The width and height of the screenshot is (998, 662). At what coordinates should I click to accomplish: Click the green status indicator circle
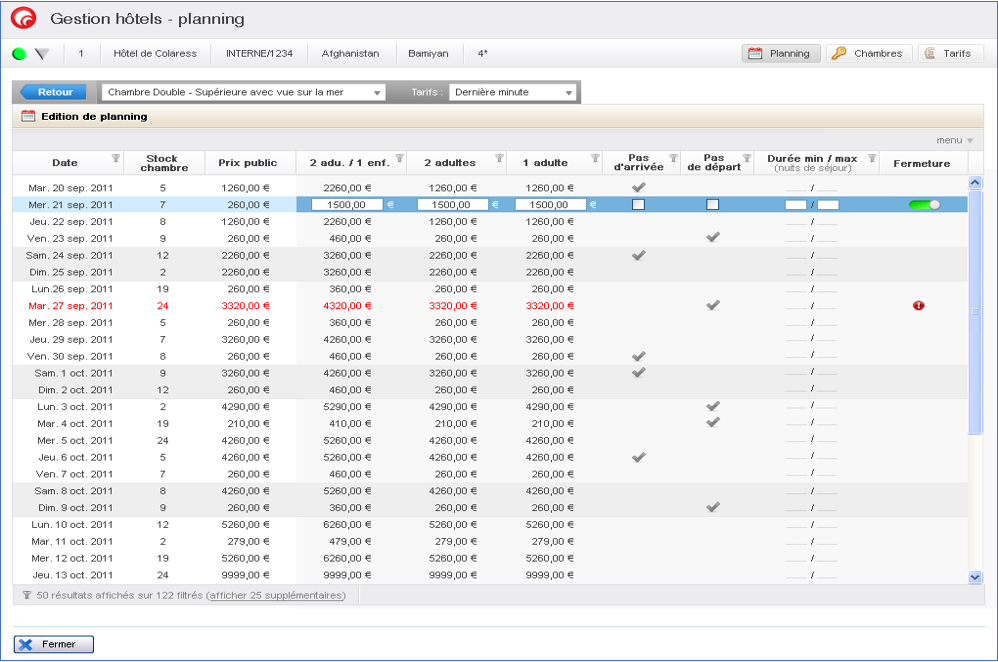point(19,54)
